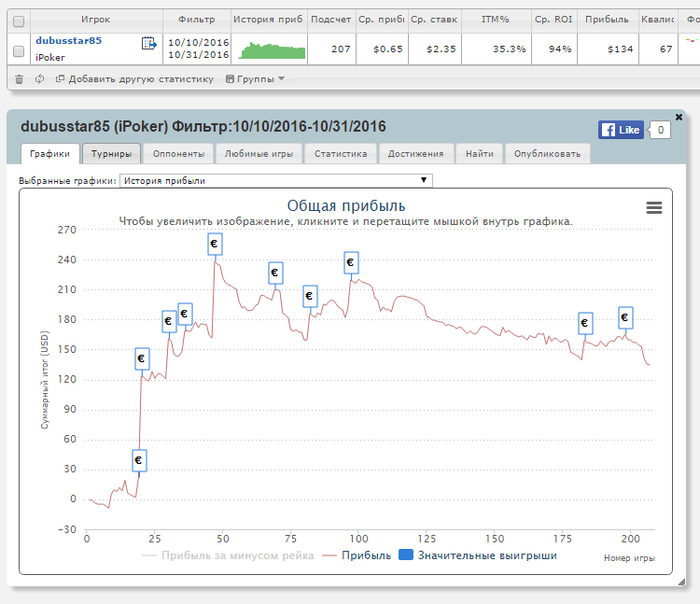The width and height of the screenshot is (700, 604).
Task: Open the 'Достижения' tab
Action: tap(416, 154)
